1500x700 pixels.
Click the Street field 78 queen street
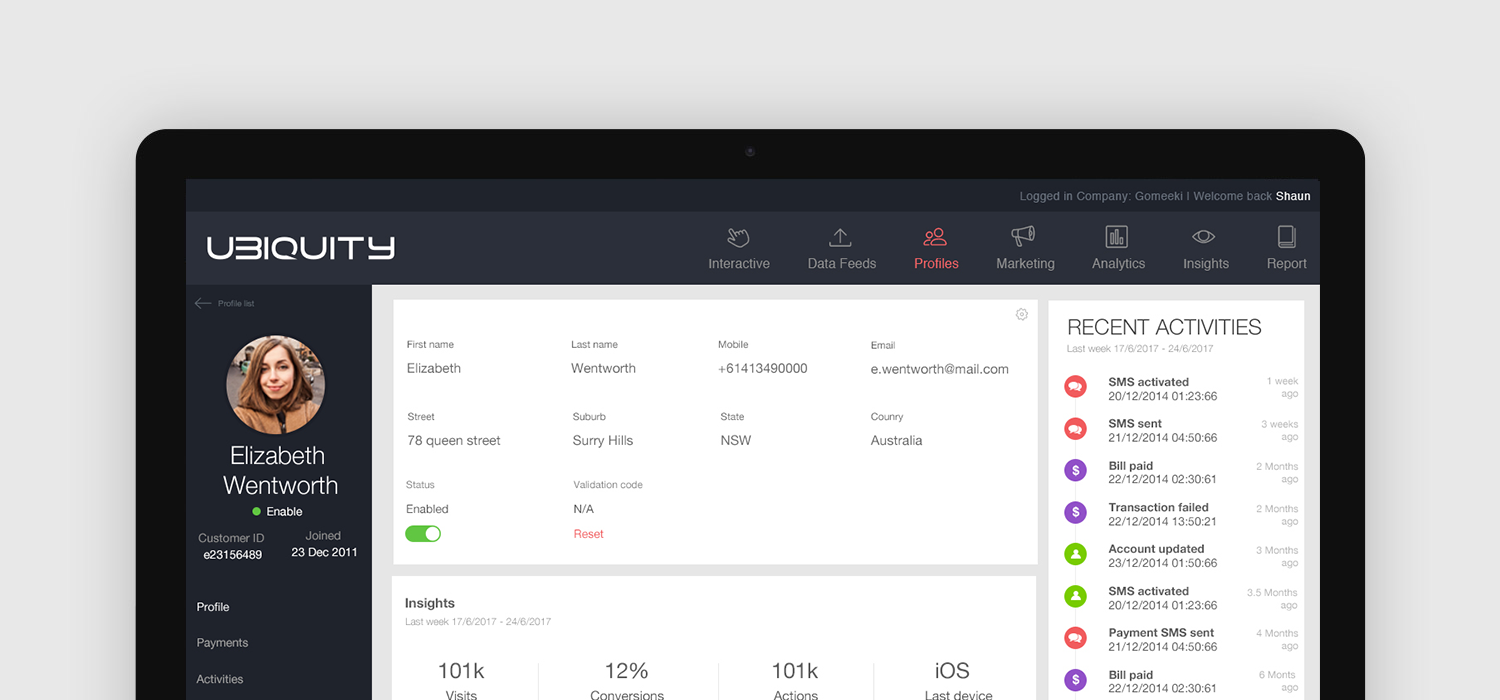pos(454,441)
